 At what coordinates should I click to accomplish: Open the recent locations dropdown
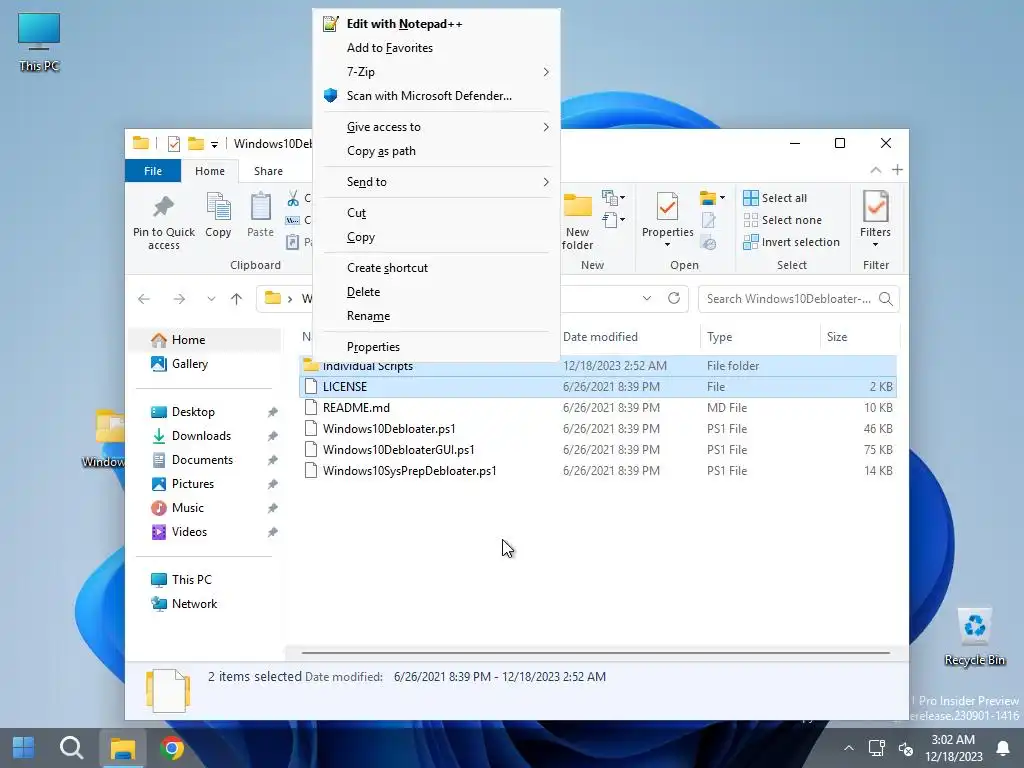pyautogui.click(x=211, y=298)
